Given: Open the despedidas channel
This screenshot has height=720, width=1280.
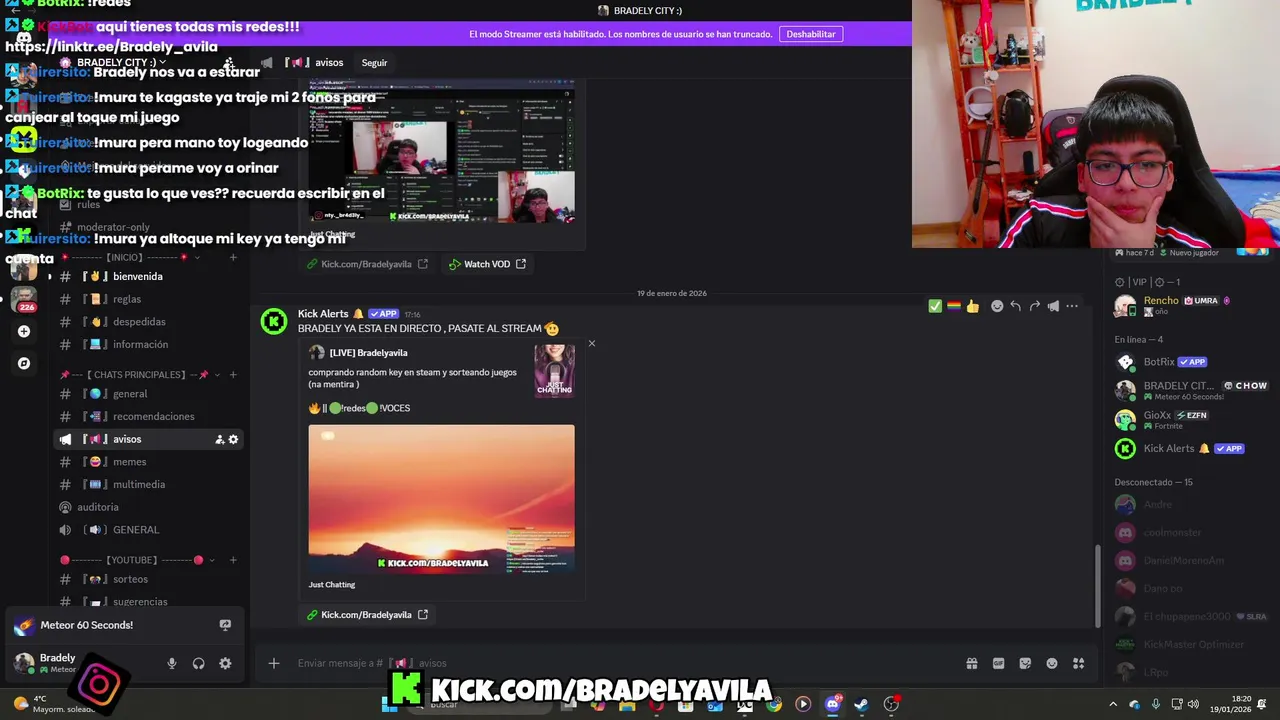Looking at the screenshot, I should (148, 322).
